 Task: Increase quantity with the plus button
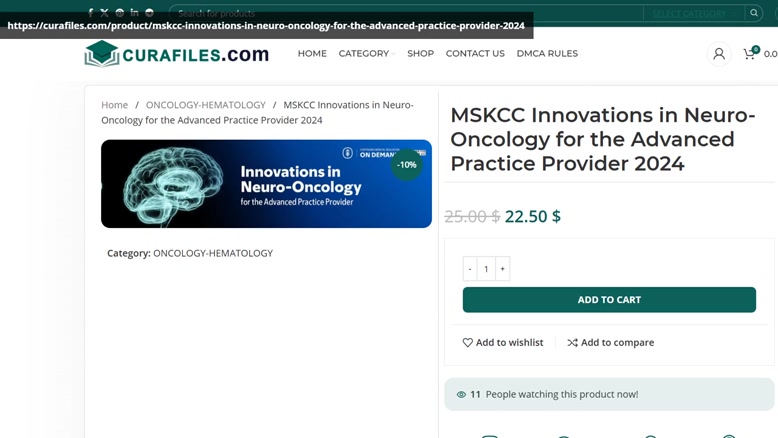(502, 268)
